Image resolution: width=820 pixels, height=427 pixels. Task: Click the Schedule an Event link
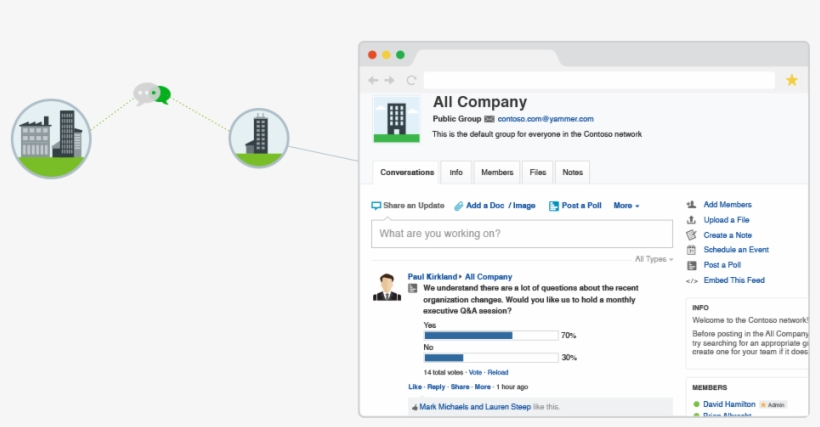pos(736,250)
